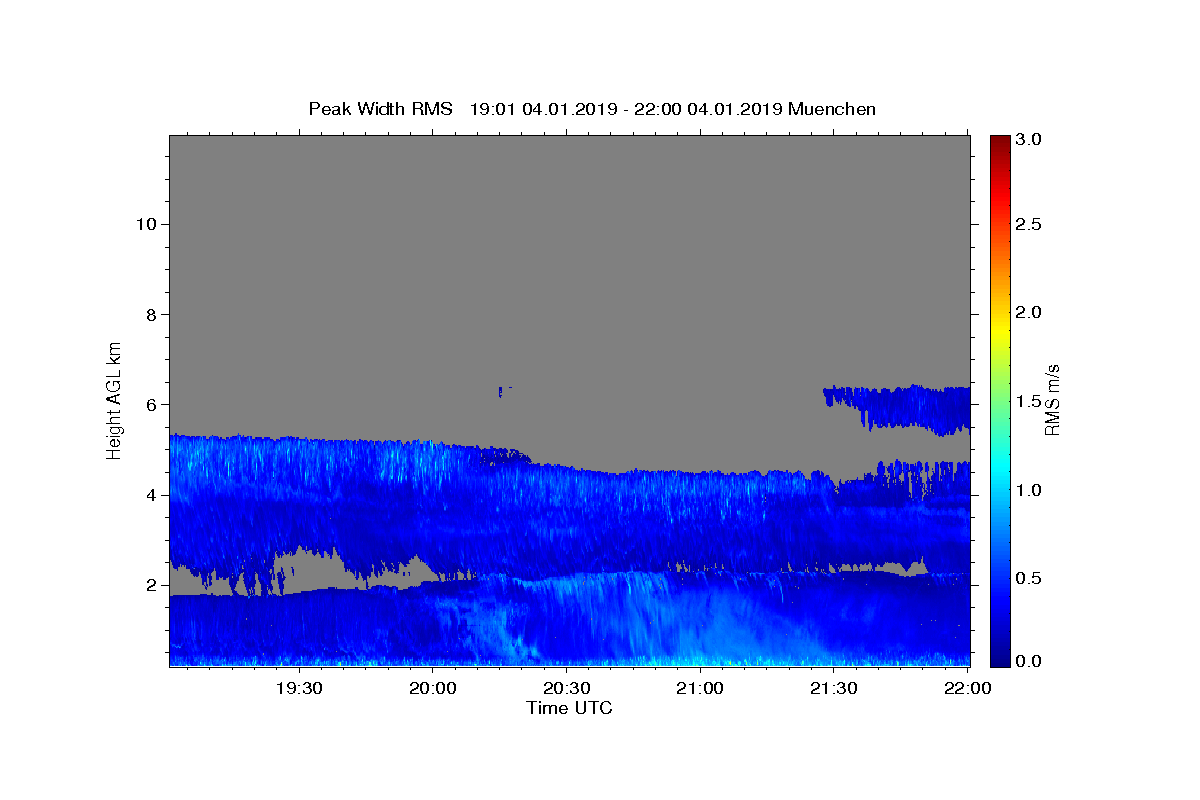Screen dimensions: 1200x800
Task: Click the "2.0" colorbar value
Action: (1030, 312)
